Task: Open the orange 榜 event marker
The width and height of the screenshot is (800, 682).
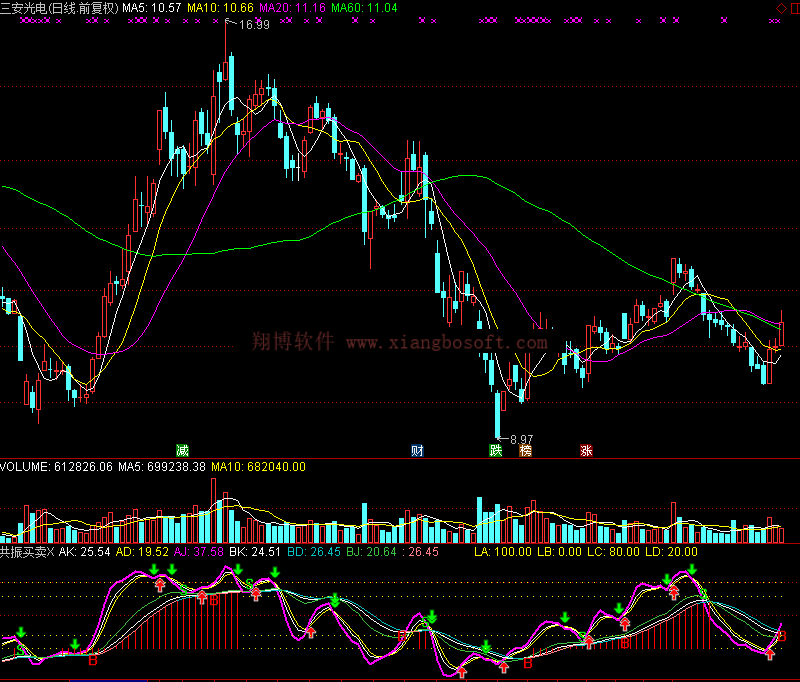Action: pyautogui.click(x=526, y=450)
